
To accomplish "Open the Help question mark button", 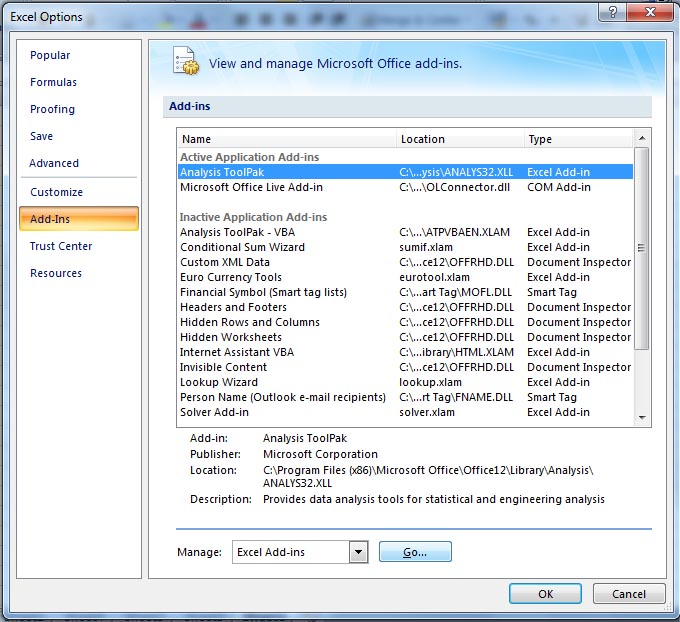I will click(612, 12).
